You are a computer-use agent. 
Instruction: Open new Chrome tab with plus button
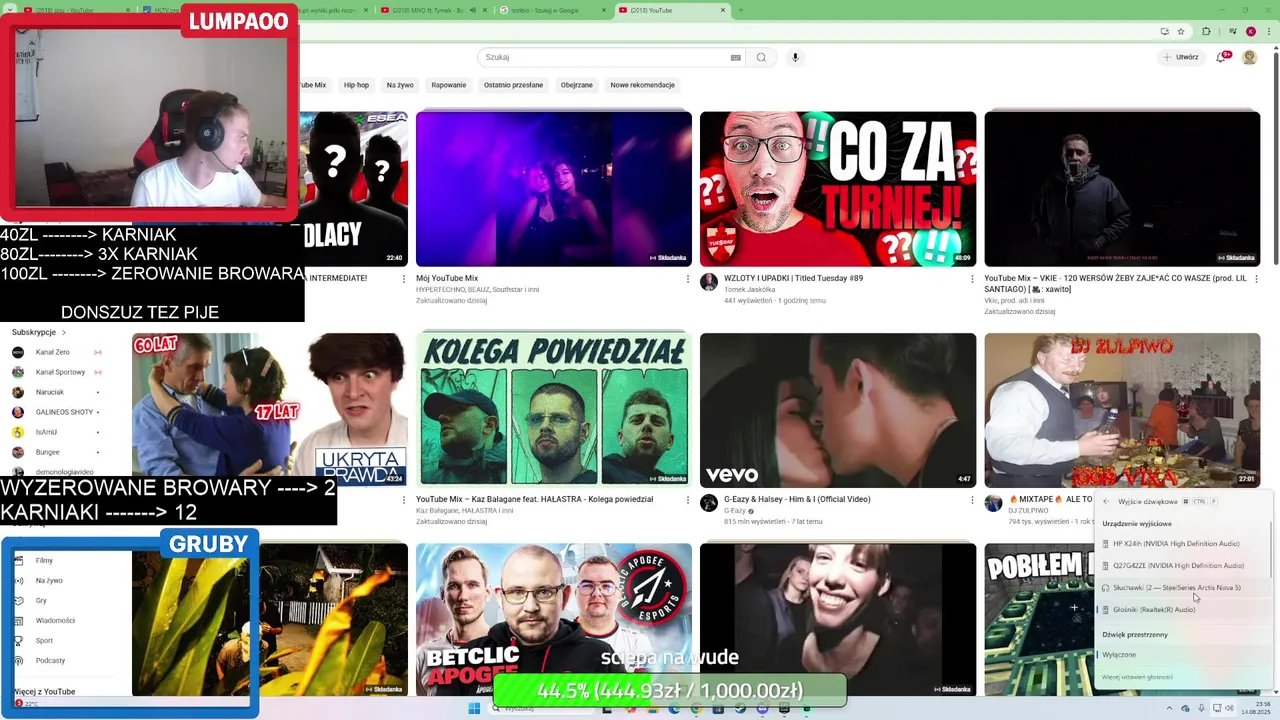click(x=740, y=10)
